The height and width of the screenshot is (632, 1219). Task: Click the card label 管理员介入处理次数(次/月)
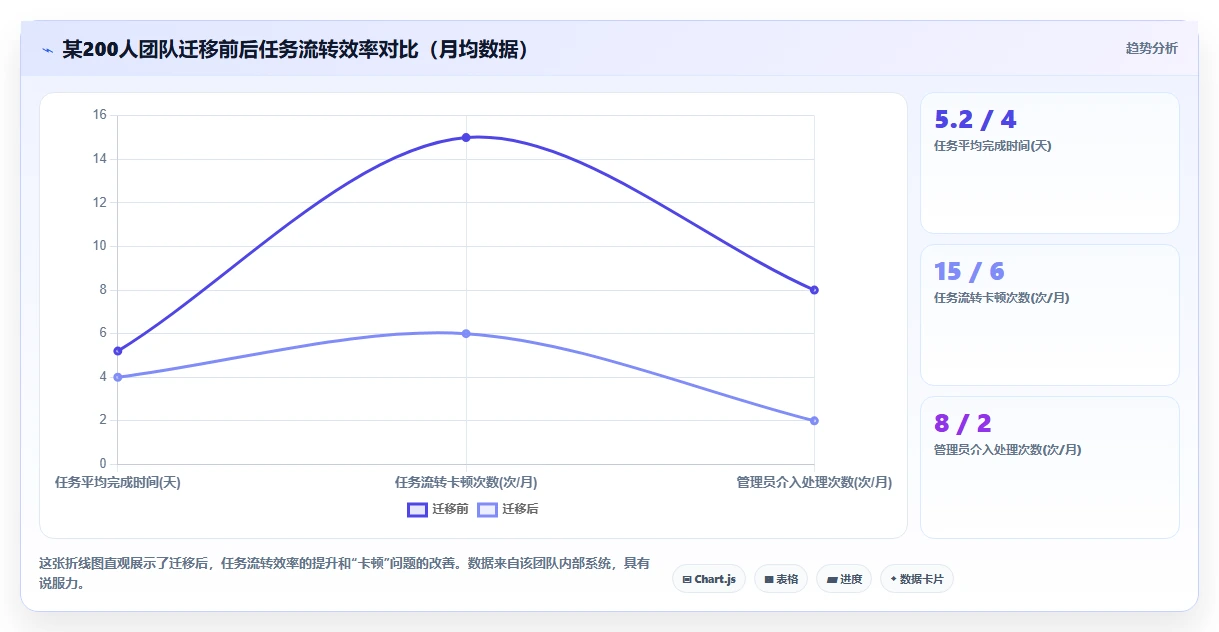[x=1007, y=450]
